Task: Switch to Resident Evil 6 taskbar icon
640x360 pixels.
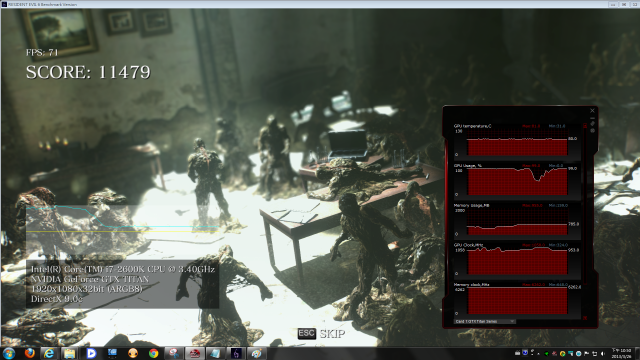Action: 236,353
